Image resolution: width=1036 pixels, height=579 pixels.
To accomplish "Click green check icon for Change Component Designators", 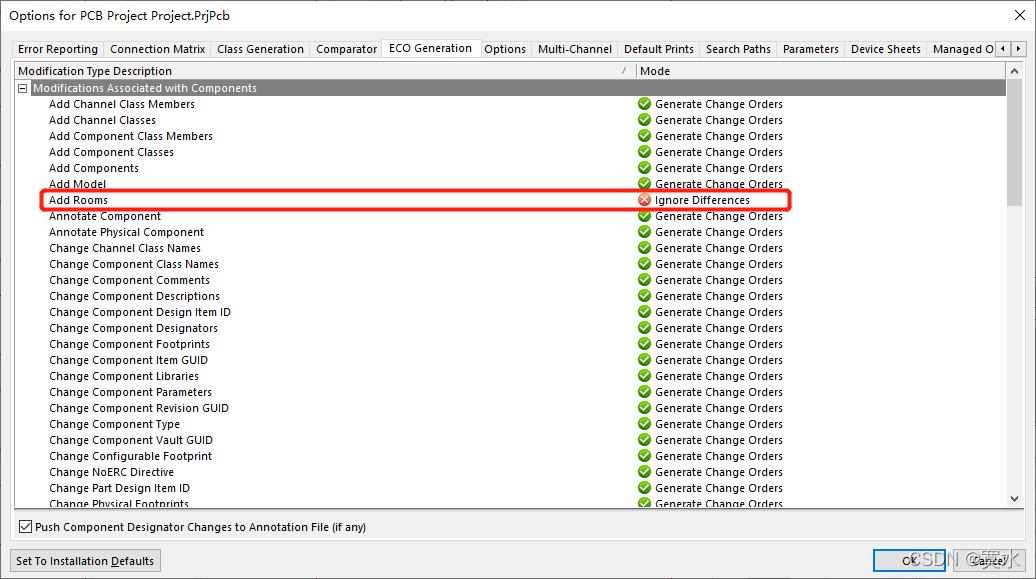I will coord(644,328).
